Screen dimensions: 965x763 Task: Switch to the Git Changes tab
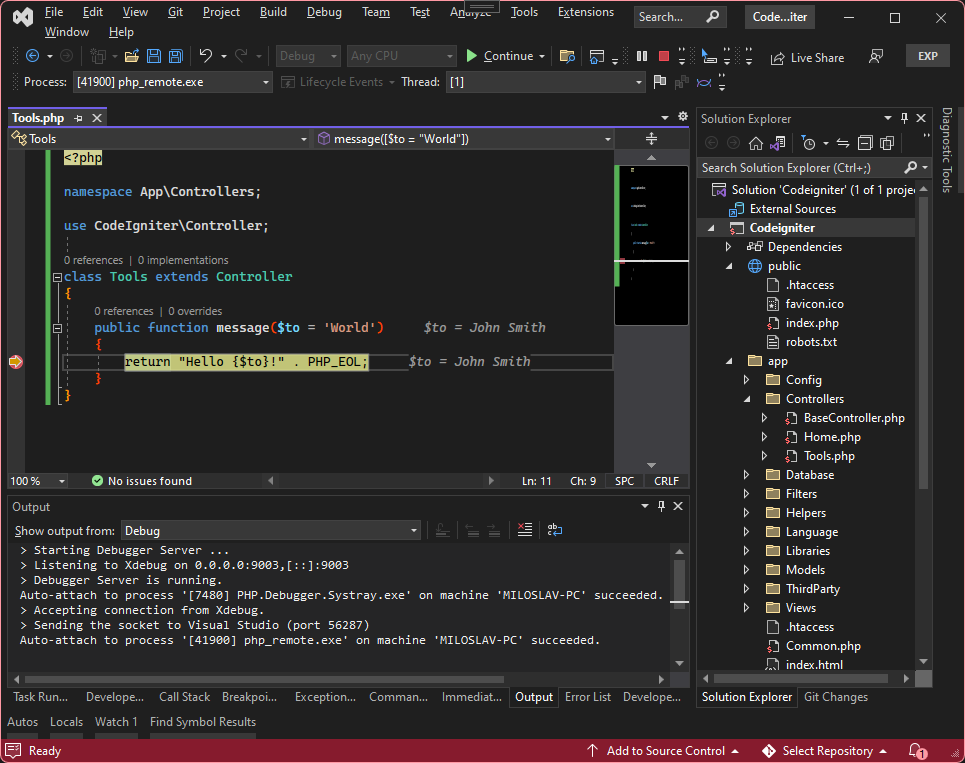point(835,697)
